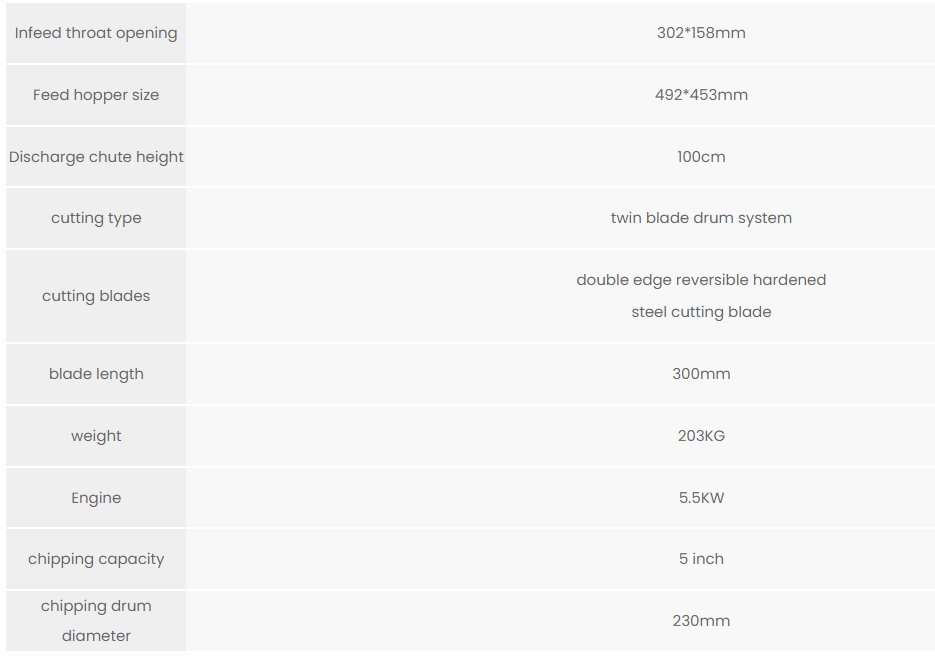935x657 pixels.
Task: Click the "weight" row label
Action: click(x=96, y=436)
